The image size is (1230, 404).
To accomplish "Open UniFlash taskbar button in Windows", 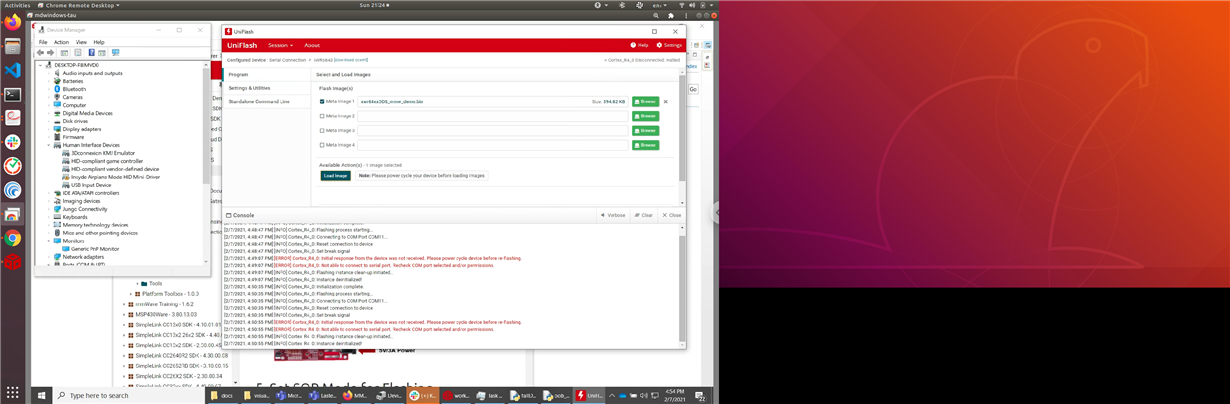I will coord(590,396).
